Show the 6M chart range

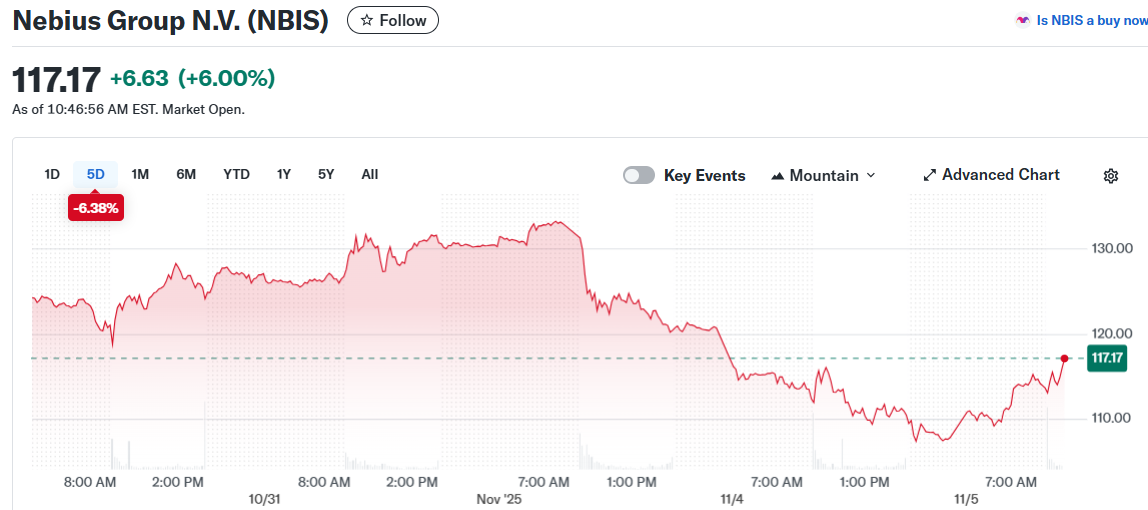[x=186, y=174]
